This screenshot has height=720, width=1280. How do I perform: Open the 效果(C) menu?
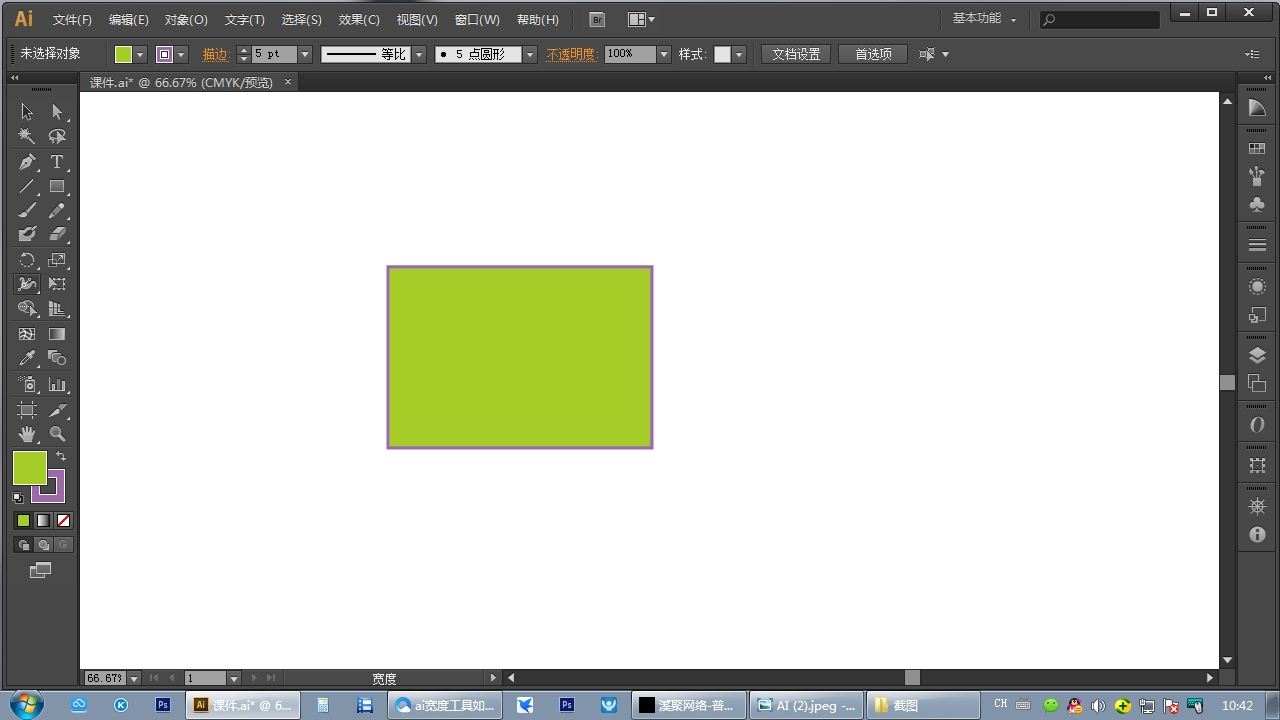[x=359, y=20]
